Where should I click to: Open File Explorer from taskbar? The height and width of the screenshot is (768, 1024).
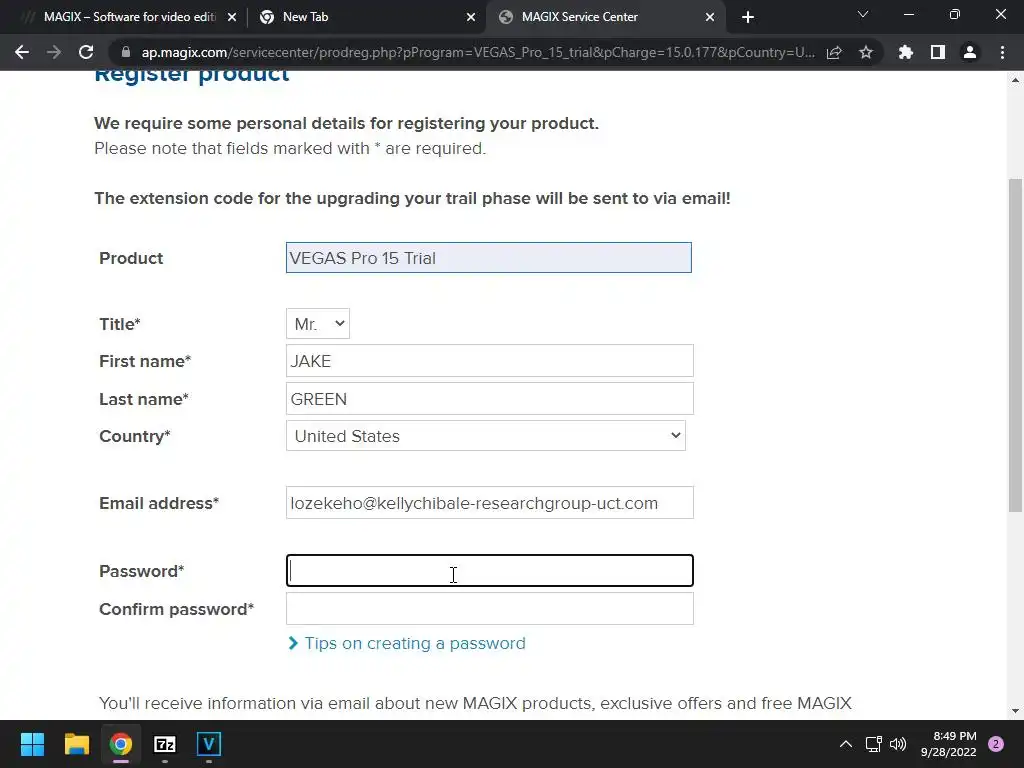[76, 744]
